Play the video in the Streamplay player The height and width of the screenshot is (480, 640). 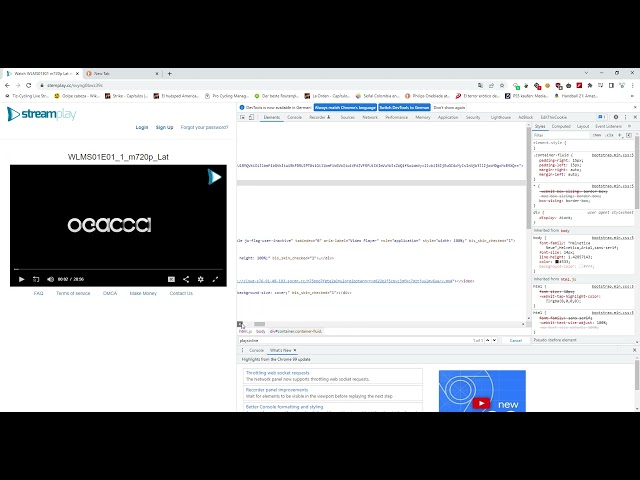click(x=22, y=279)
